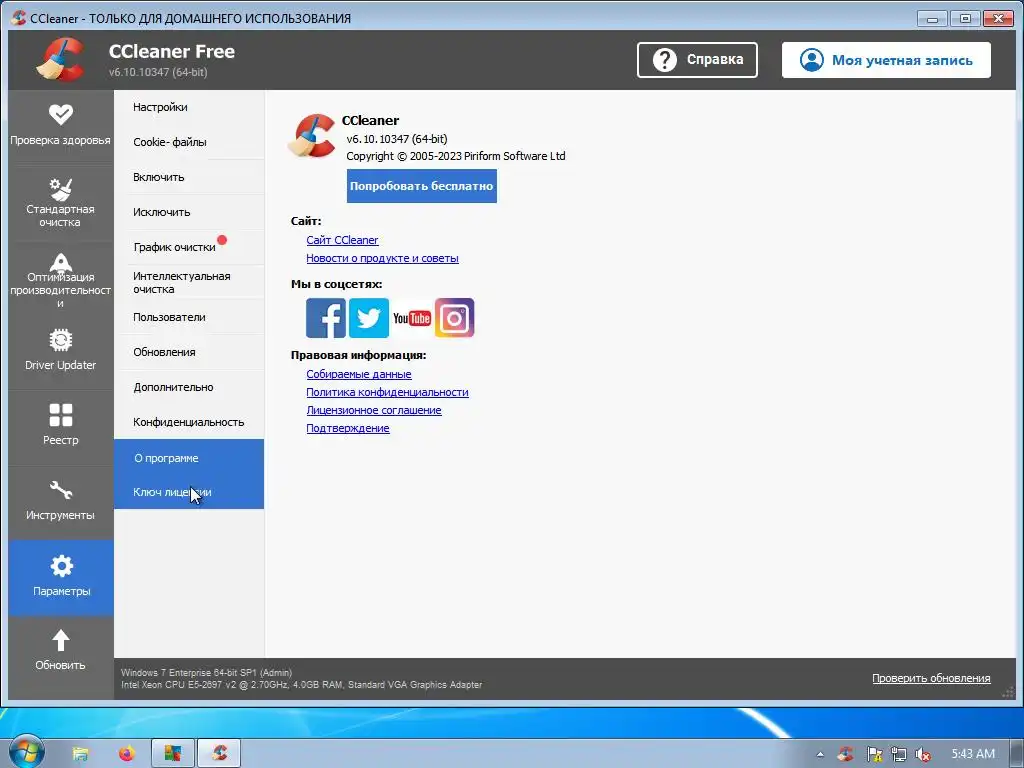Click the CCleaner logo in the header

60,59
